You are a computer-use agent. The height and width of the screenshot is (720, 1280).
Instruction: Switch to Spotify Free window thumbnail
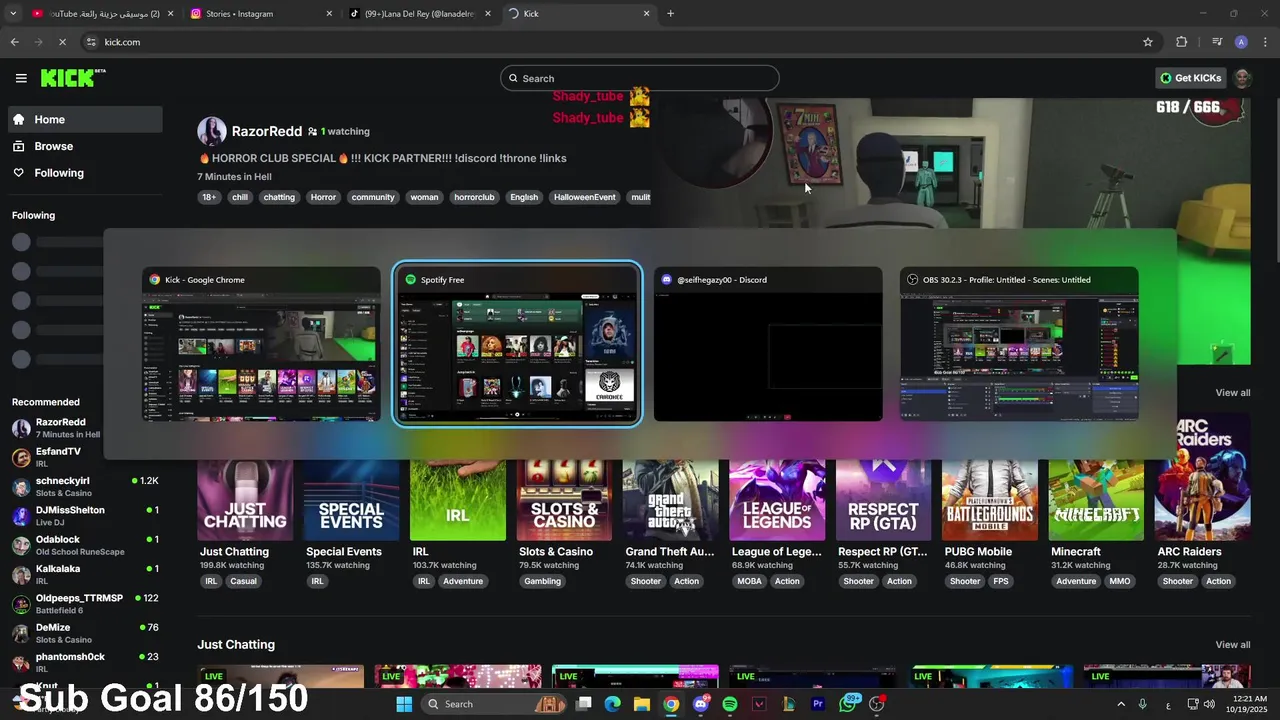click(517, 345)
